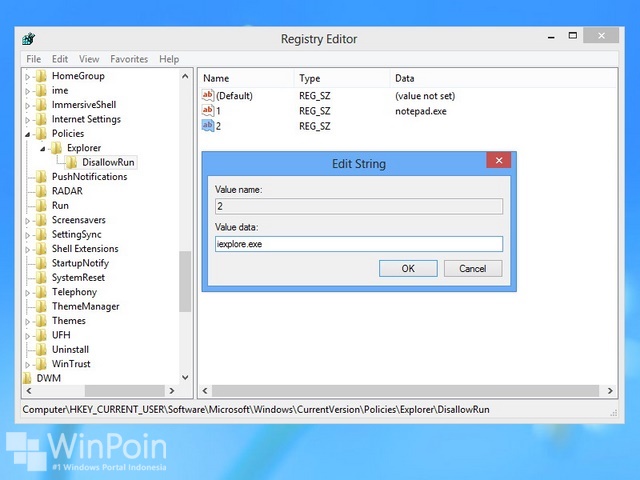Click the string icon of value 1
The width and height of the screenshot is (640, 480).
tap(208, 111)
